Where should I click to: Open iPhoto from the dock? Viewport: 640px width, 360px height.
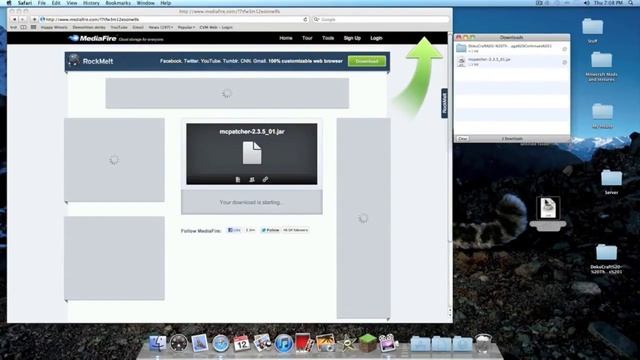tap(325, 344)
